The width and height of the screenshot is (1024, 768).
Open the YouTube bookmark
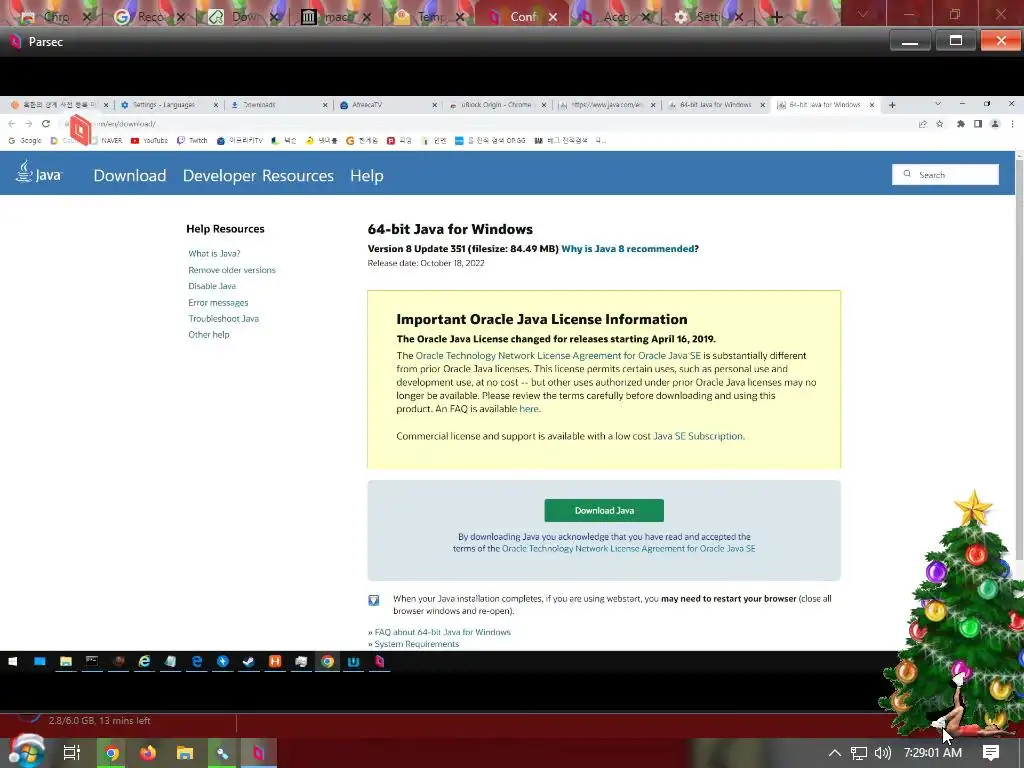150,140
